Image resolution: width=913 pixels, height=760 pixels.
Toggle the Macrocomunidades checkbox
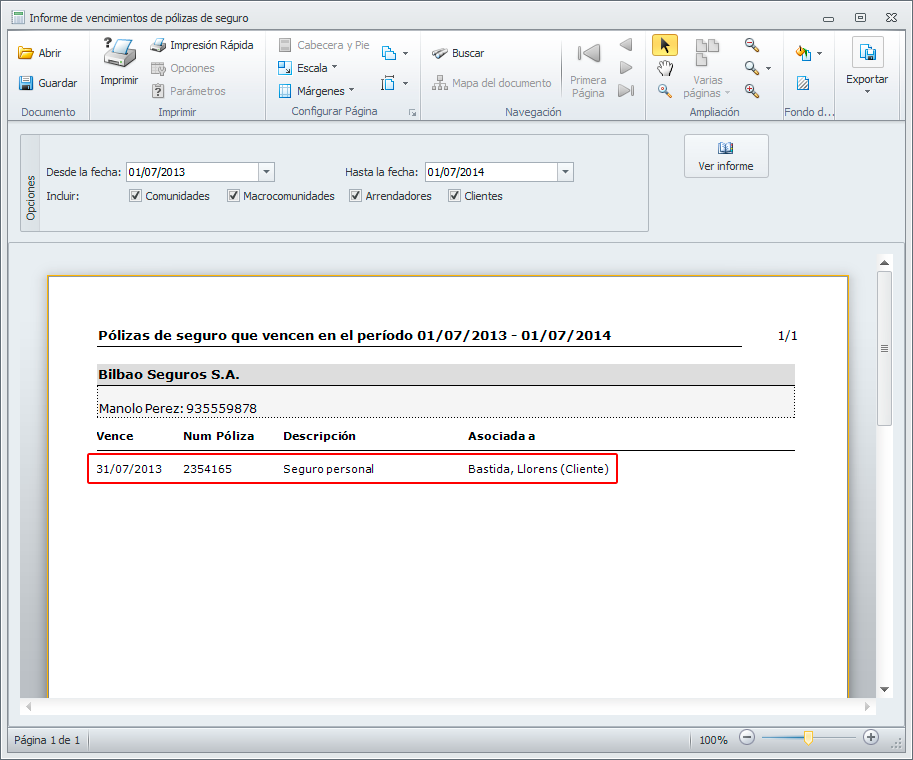pyautogui.click(x=233, y=196)
